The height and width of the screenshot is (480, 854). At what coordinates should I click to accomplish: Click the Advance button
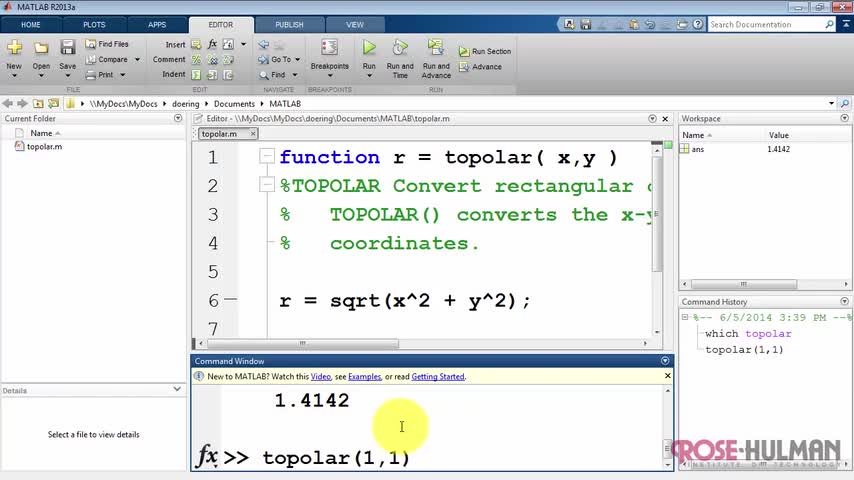coord(480,67)
